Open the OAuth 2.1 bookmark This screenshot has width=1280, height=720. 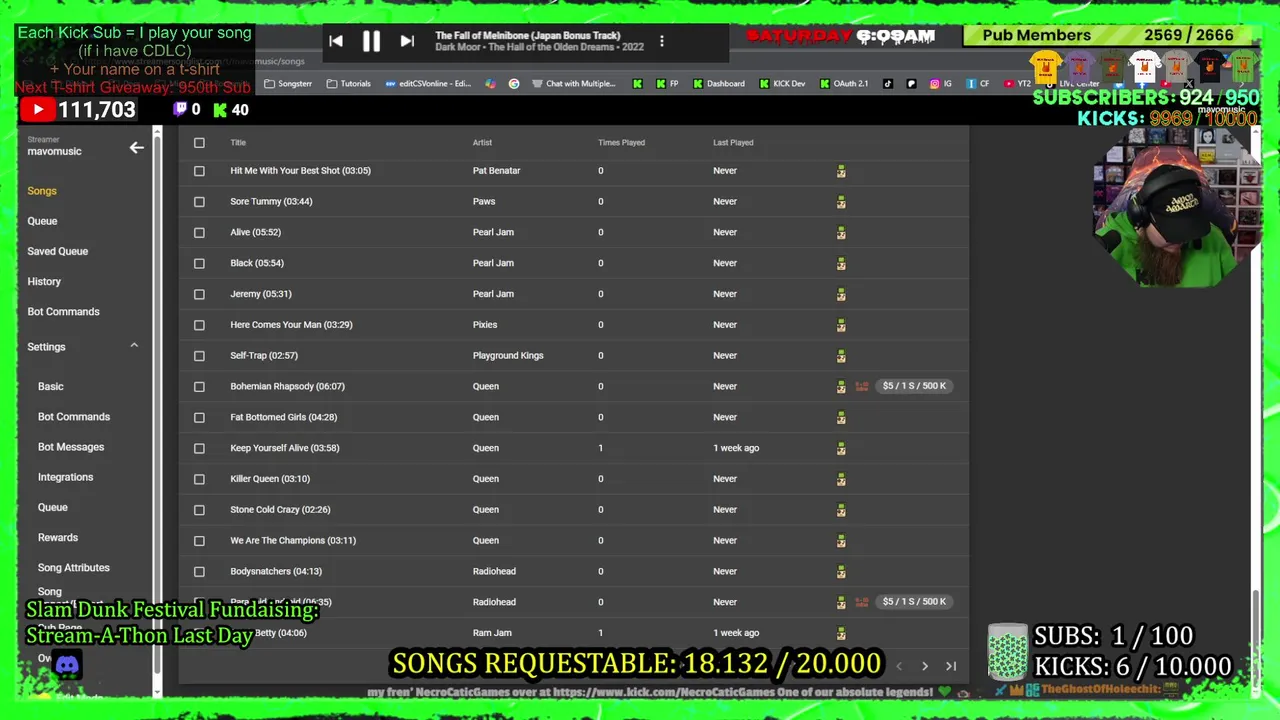click(844, 84)
